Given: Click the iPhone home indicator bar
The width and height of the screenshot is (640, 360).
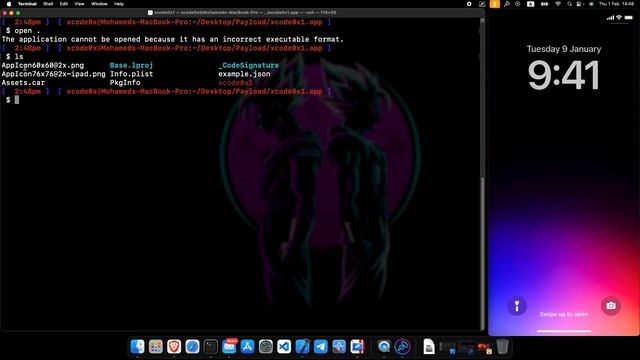Looking at the screenshot, I should pos(564,331).
